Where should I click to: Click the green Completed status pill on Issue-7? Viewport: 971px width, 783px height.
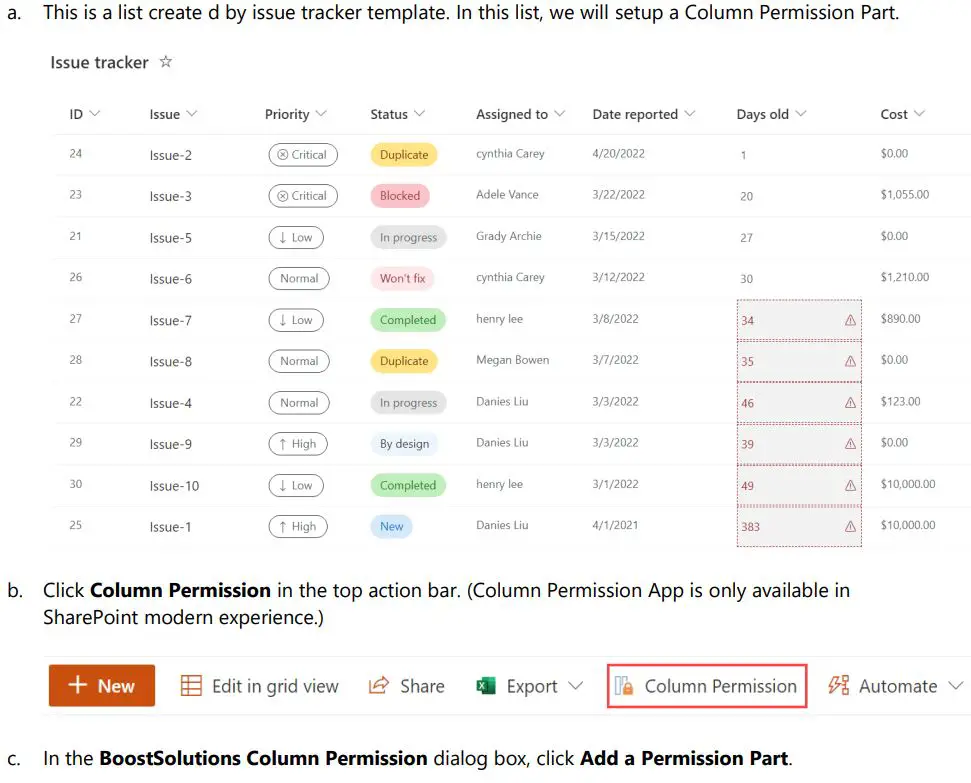pyautogui.click(x=407, y=319)
